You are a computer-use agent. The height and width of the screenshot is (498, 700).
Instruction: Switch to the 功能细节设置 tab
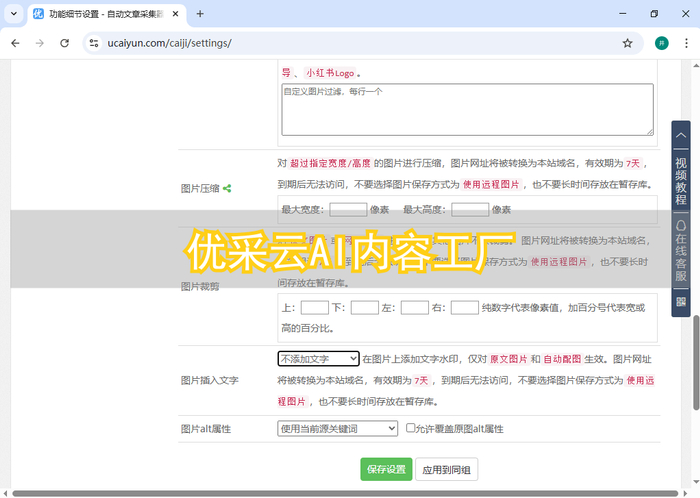point(106,14)
